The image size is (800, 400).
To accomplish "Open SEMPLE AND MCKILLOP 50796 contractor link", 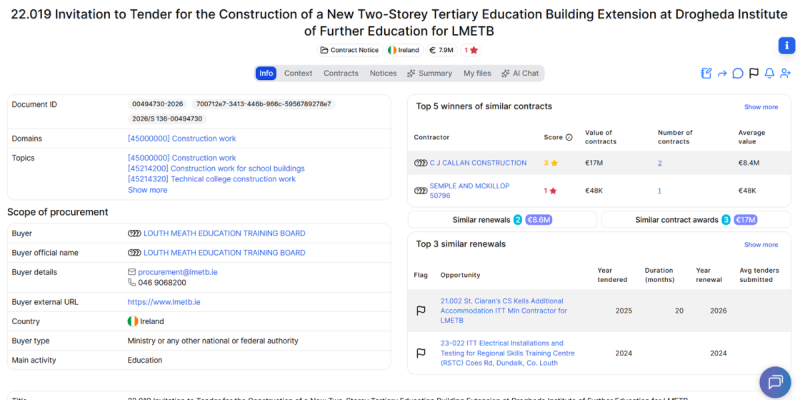I will (x=469, y=191).
